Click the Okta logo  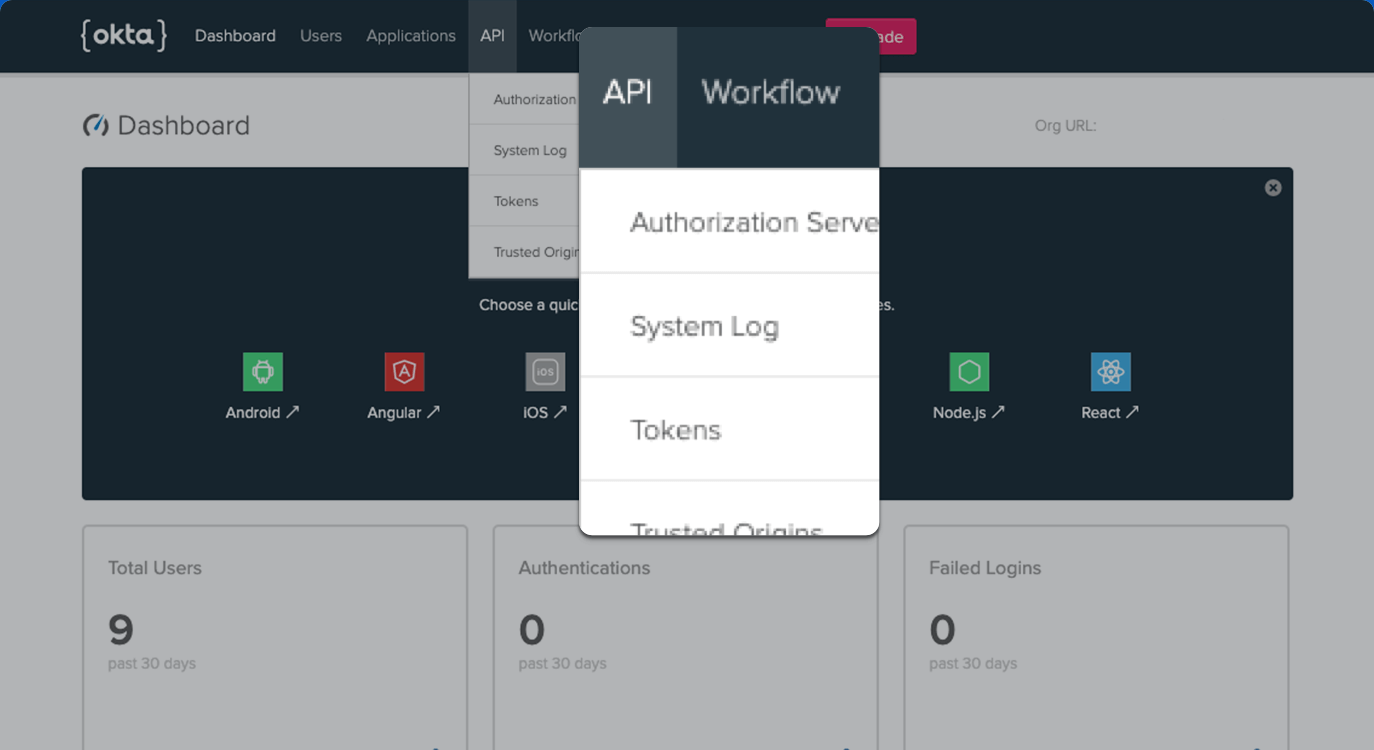[124, 35]
